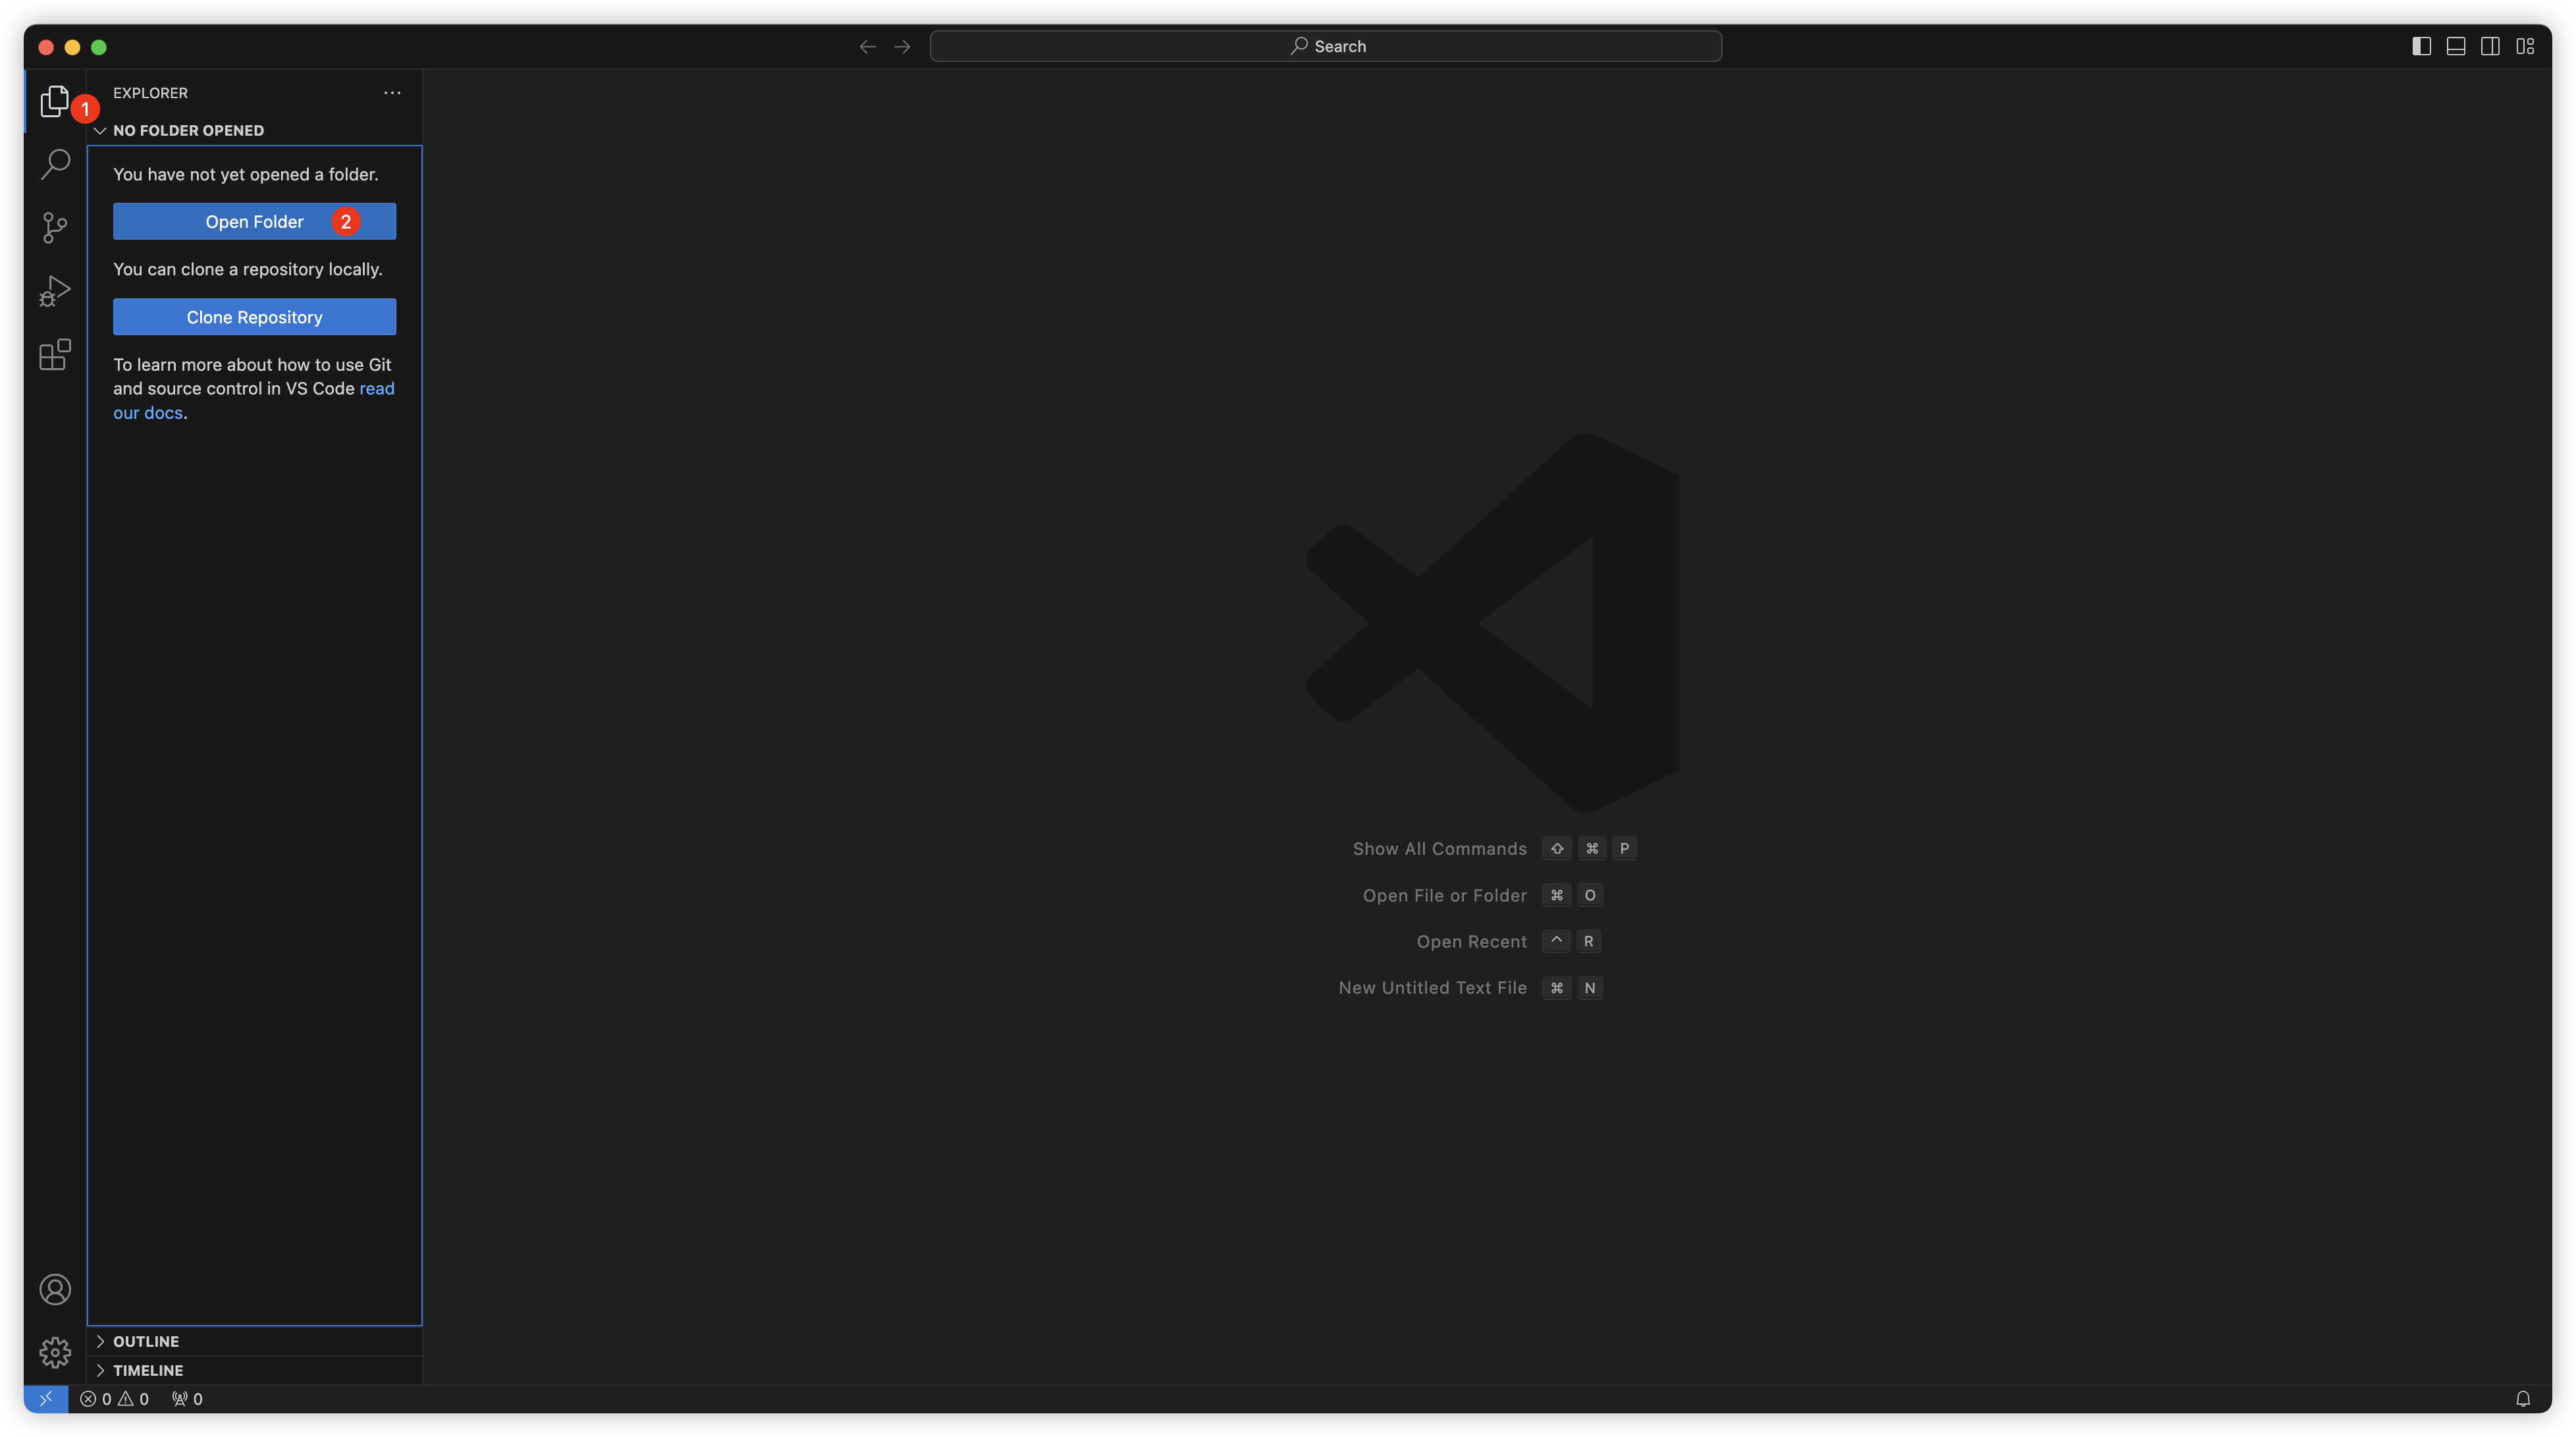
Task: Open the Explorer view in activity bar
Action: [x=54, y=101]
